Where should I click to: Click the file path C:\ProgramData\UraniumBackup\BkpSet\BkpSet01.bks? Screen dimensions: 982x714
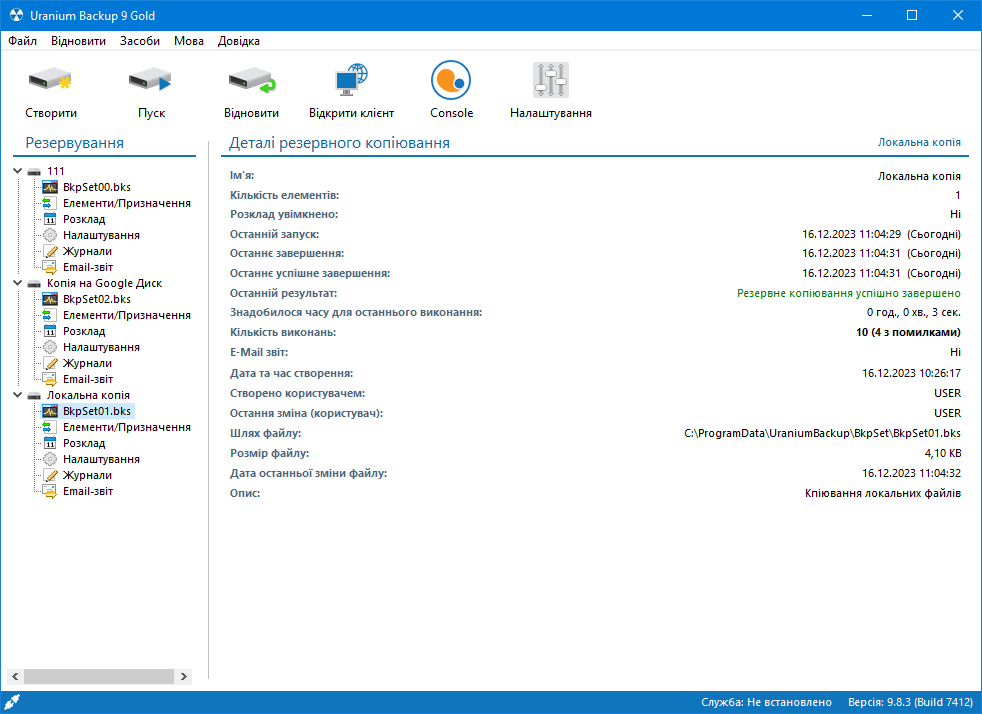pos(822,433)
